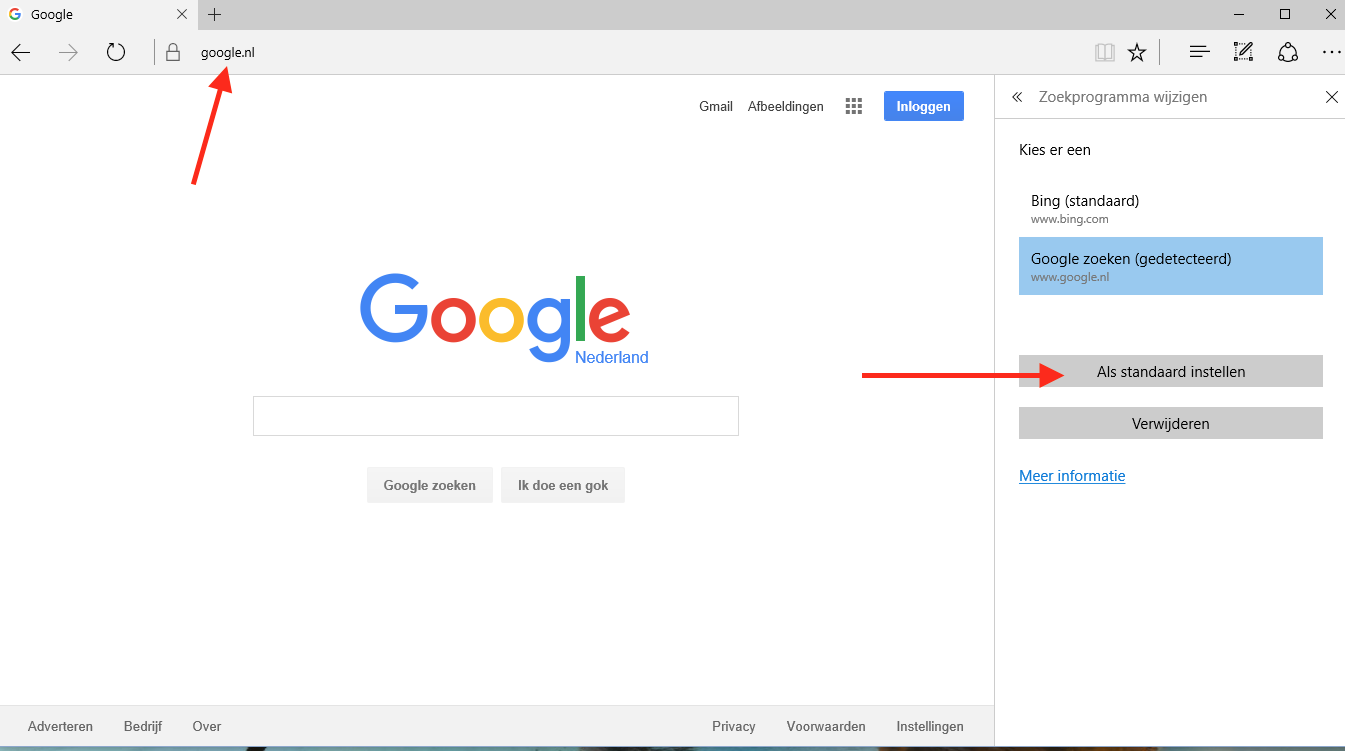
Task: Reload the page with refresh icon
Action: click(x=116, y=52)
